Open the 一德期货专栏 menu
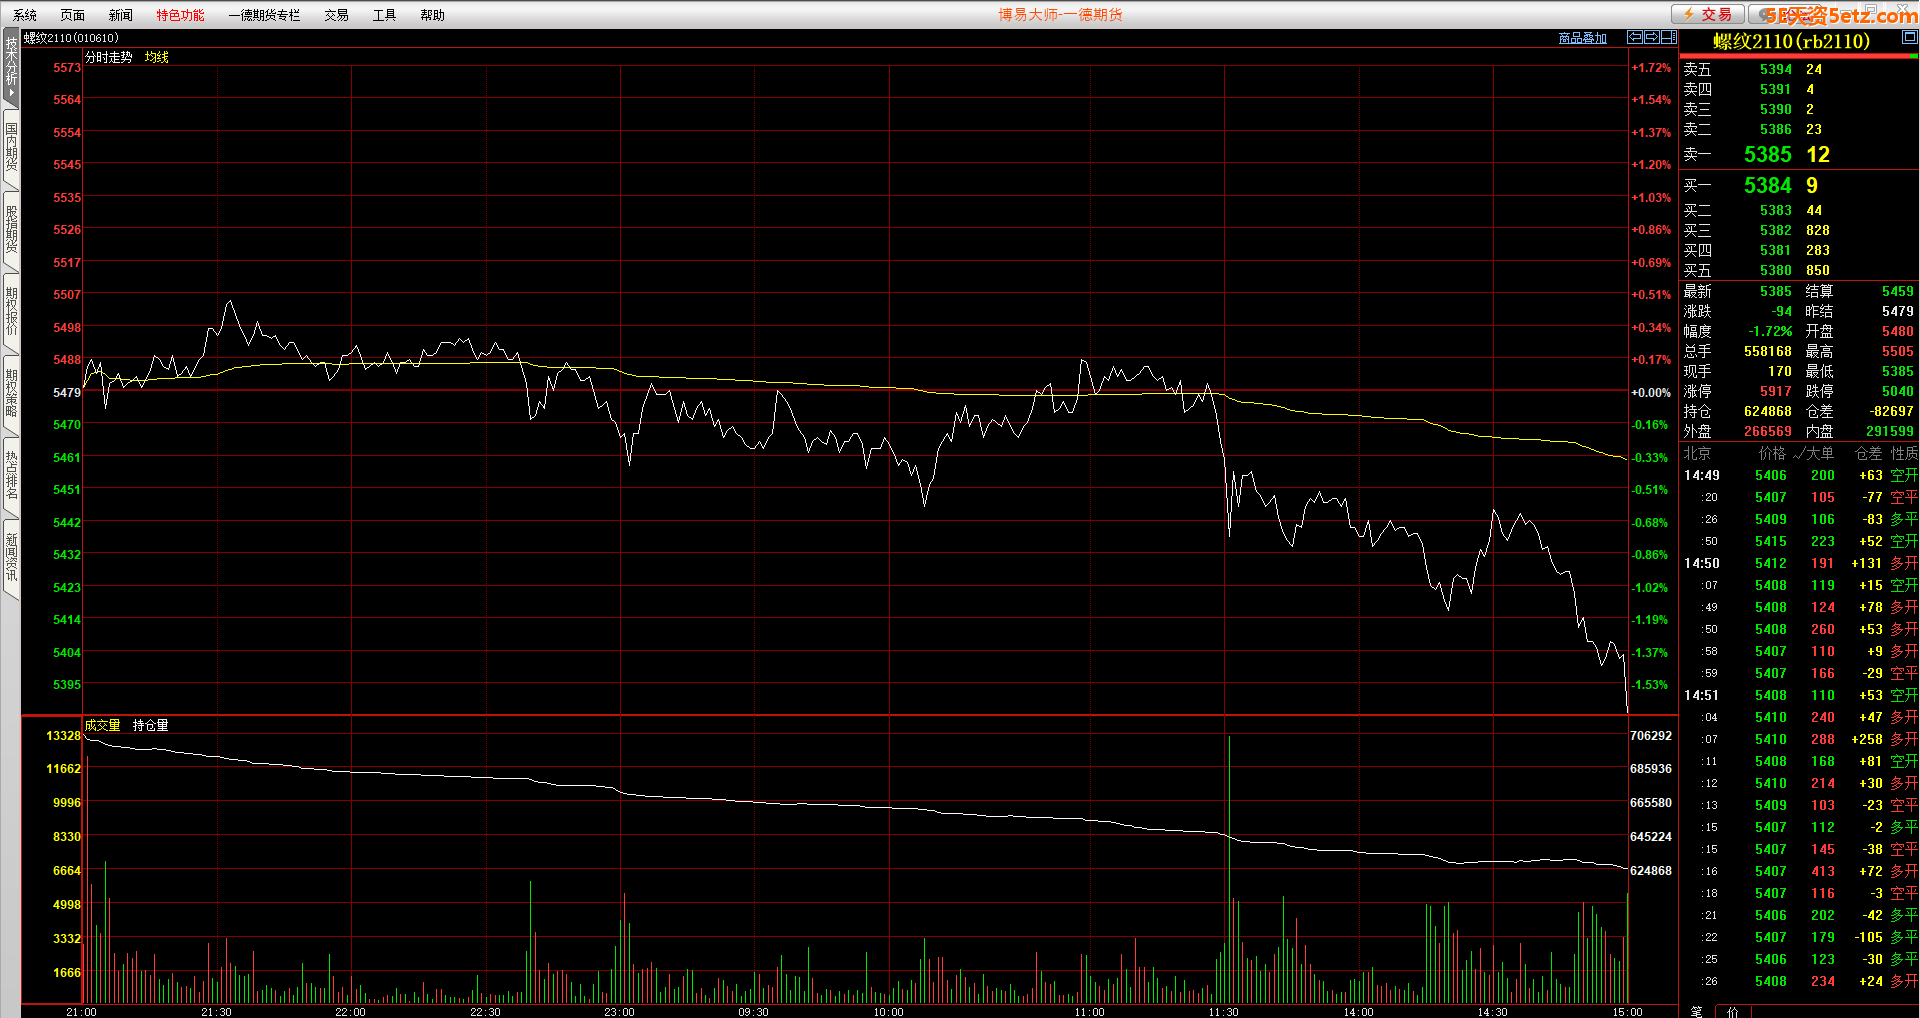This screenshot has height=1018, width=1920. (264, 15)
